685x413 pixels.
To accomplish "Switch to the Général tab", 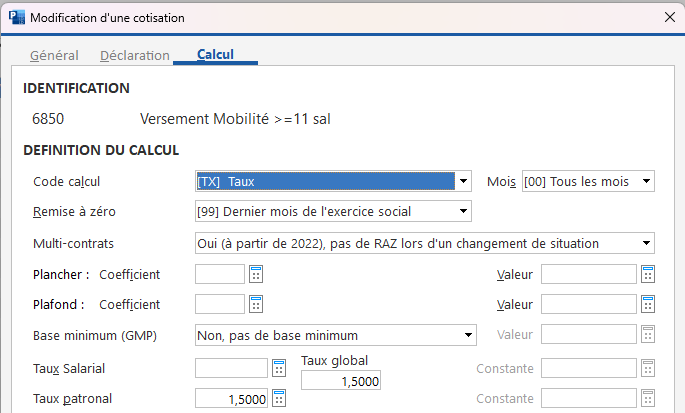I will (54, 55).
